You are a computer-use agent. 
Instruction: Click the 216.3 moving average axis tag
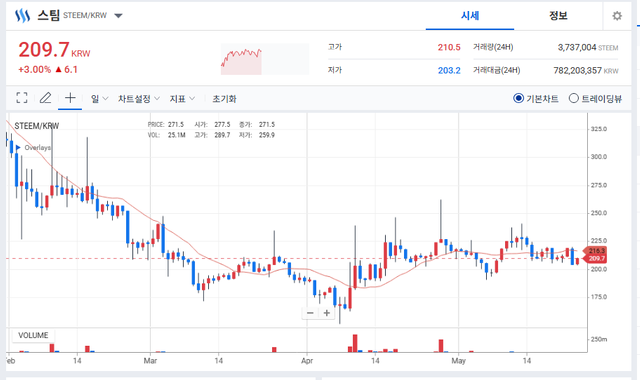click(596, 251)
